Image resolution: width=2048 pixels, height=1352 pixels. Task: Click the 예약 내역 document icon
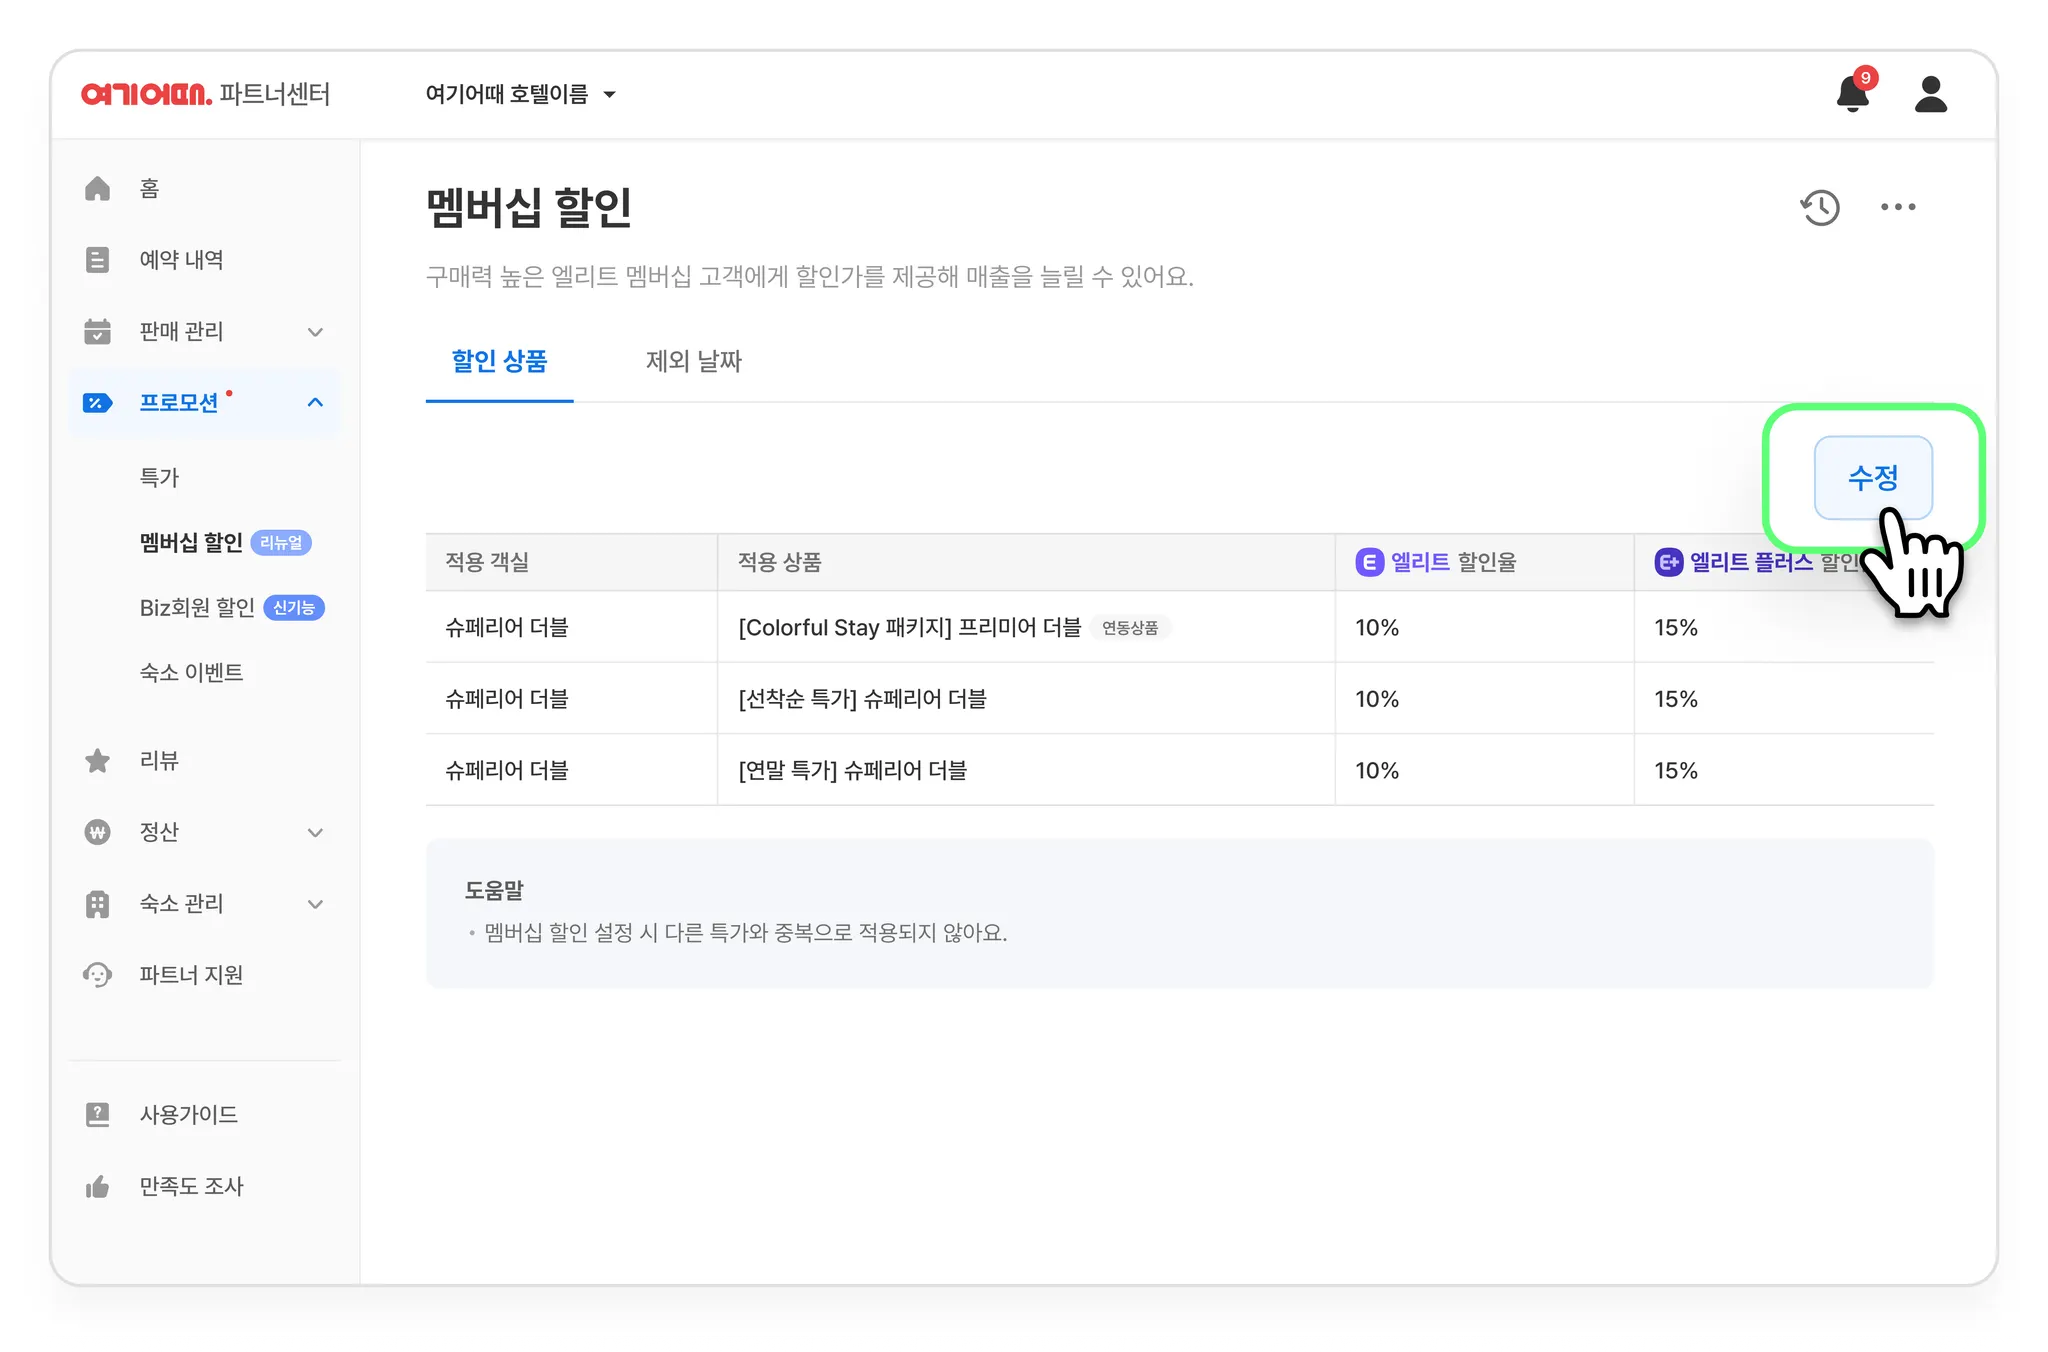97,260
